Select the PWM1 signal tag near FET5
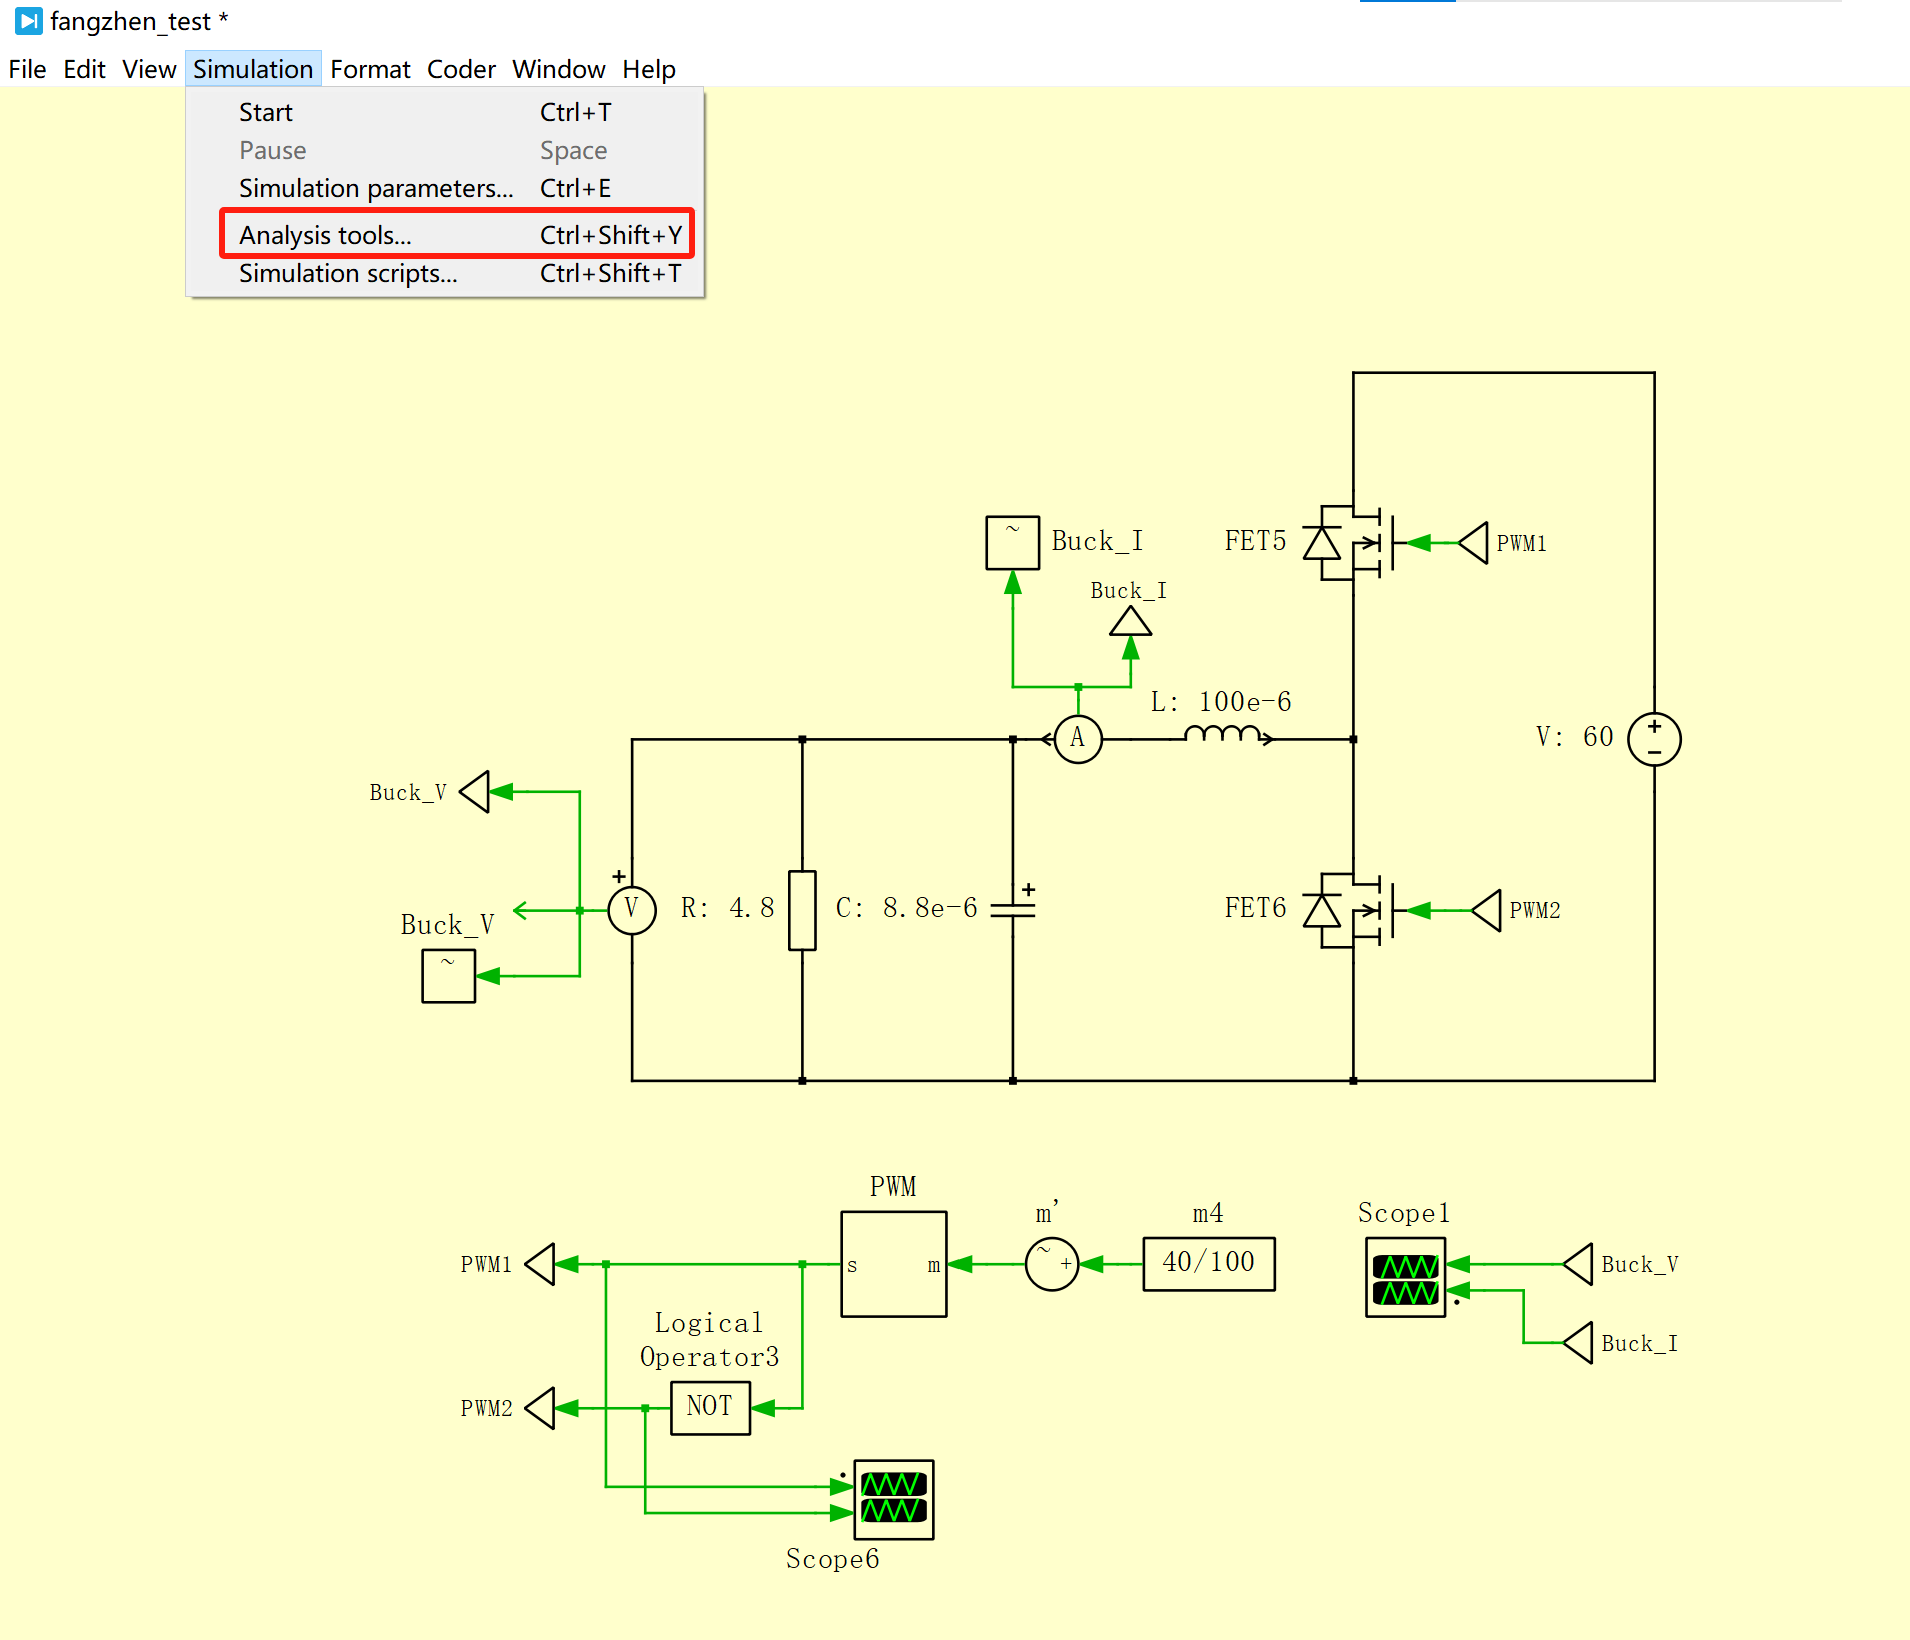Screen dimensions: 1910x1640 click(1474, 543)
